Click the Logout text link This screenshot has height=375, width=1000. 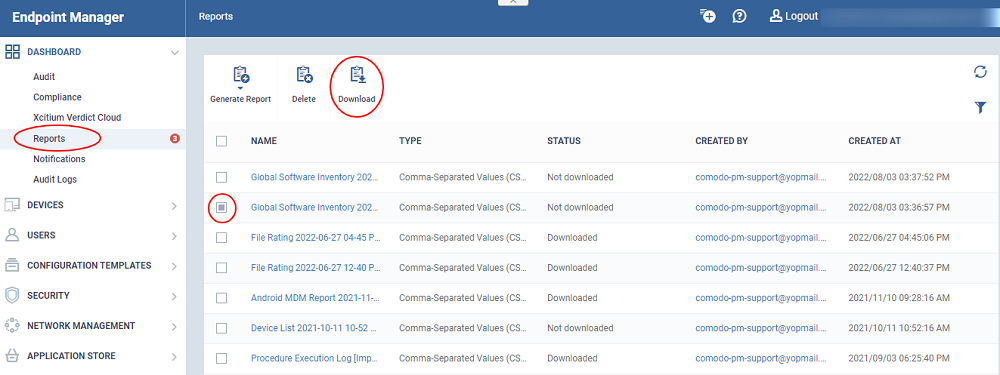pyautogui.click(x=802, y=17)
